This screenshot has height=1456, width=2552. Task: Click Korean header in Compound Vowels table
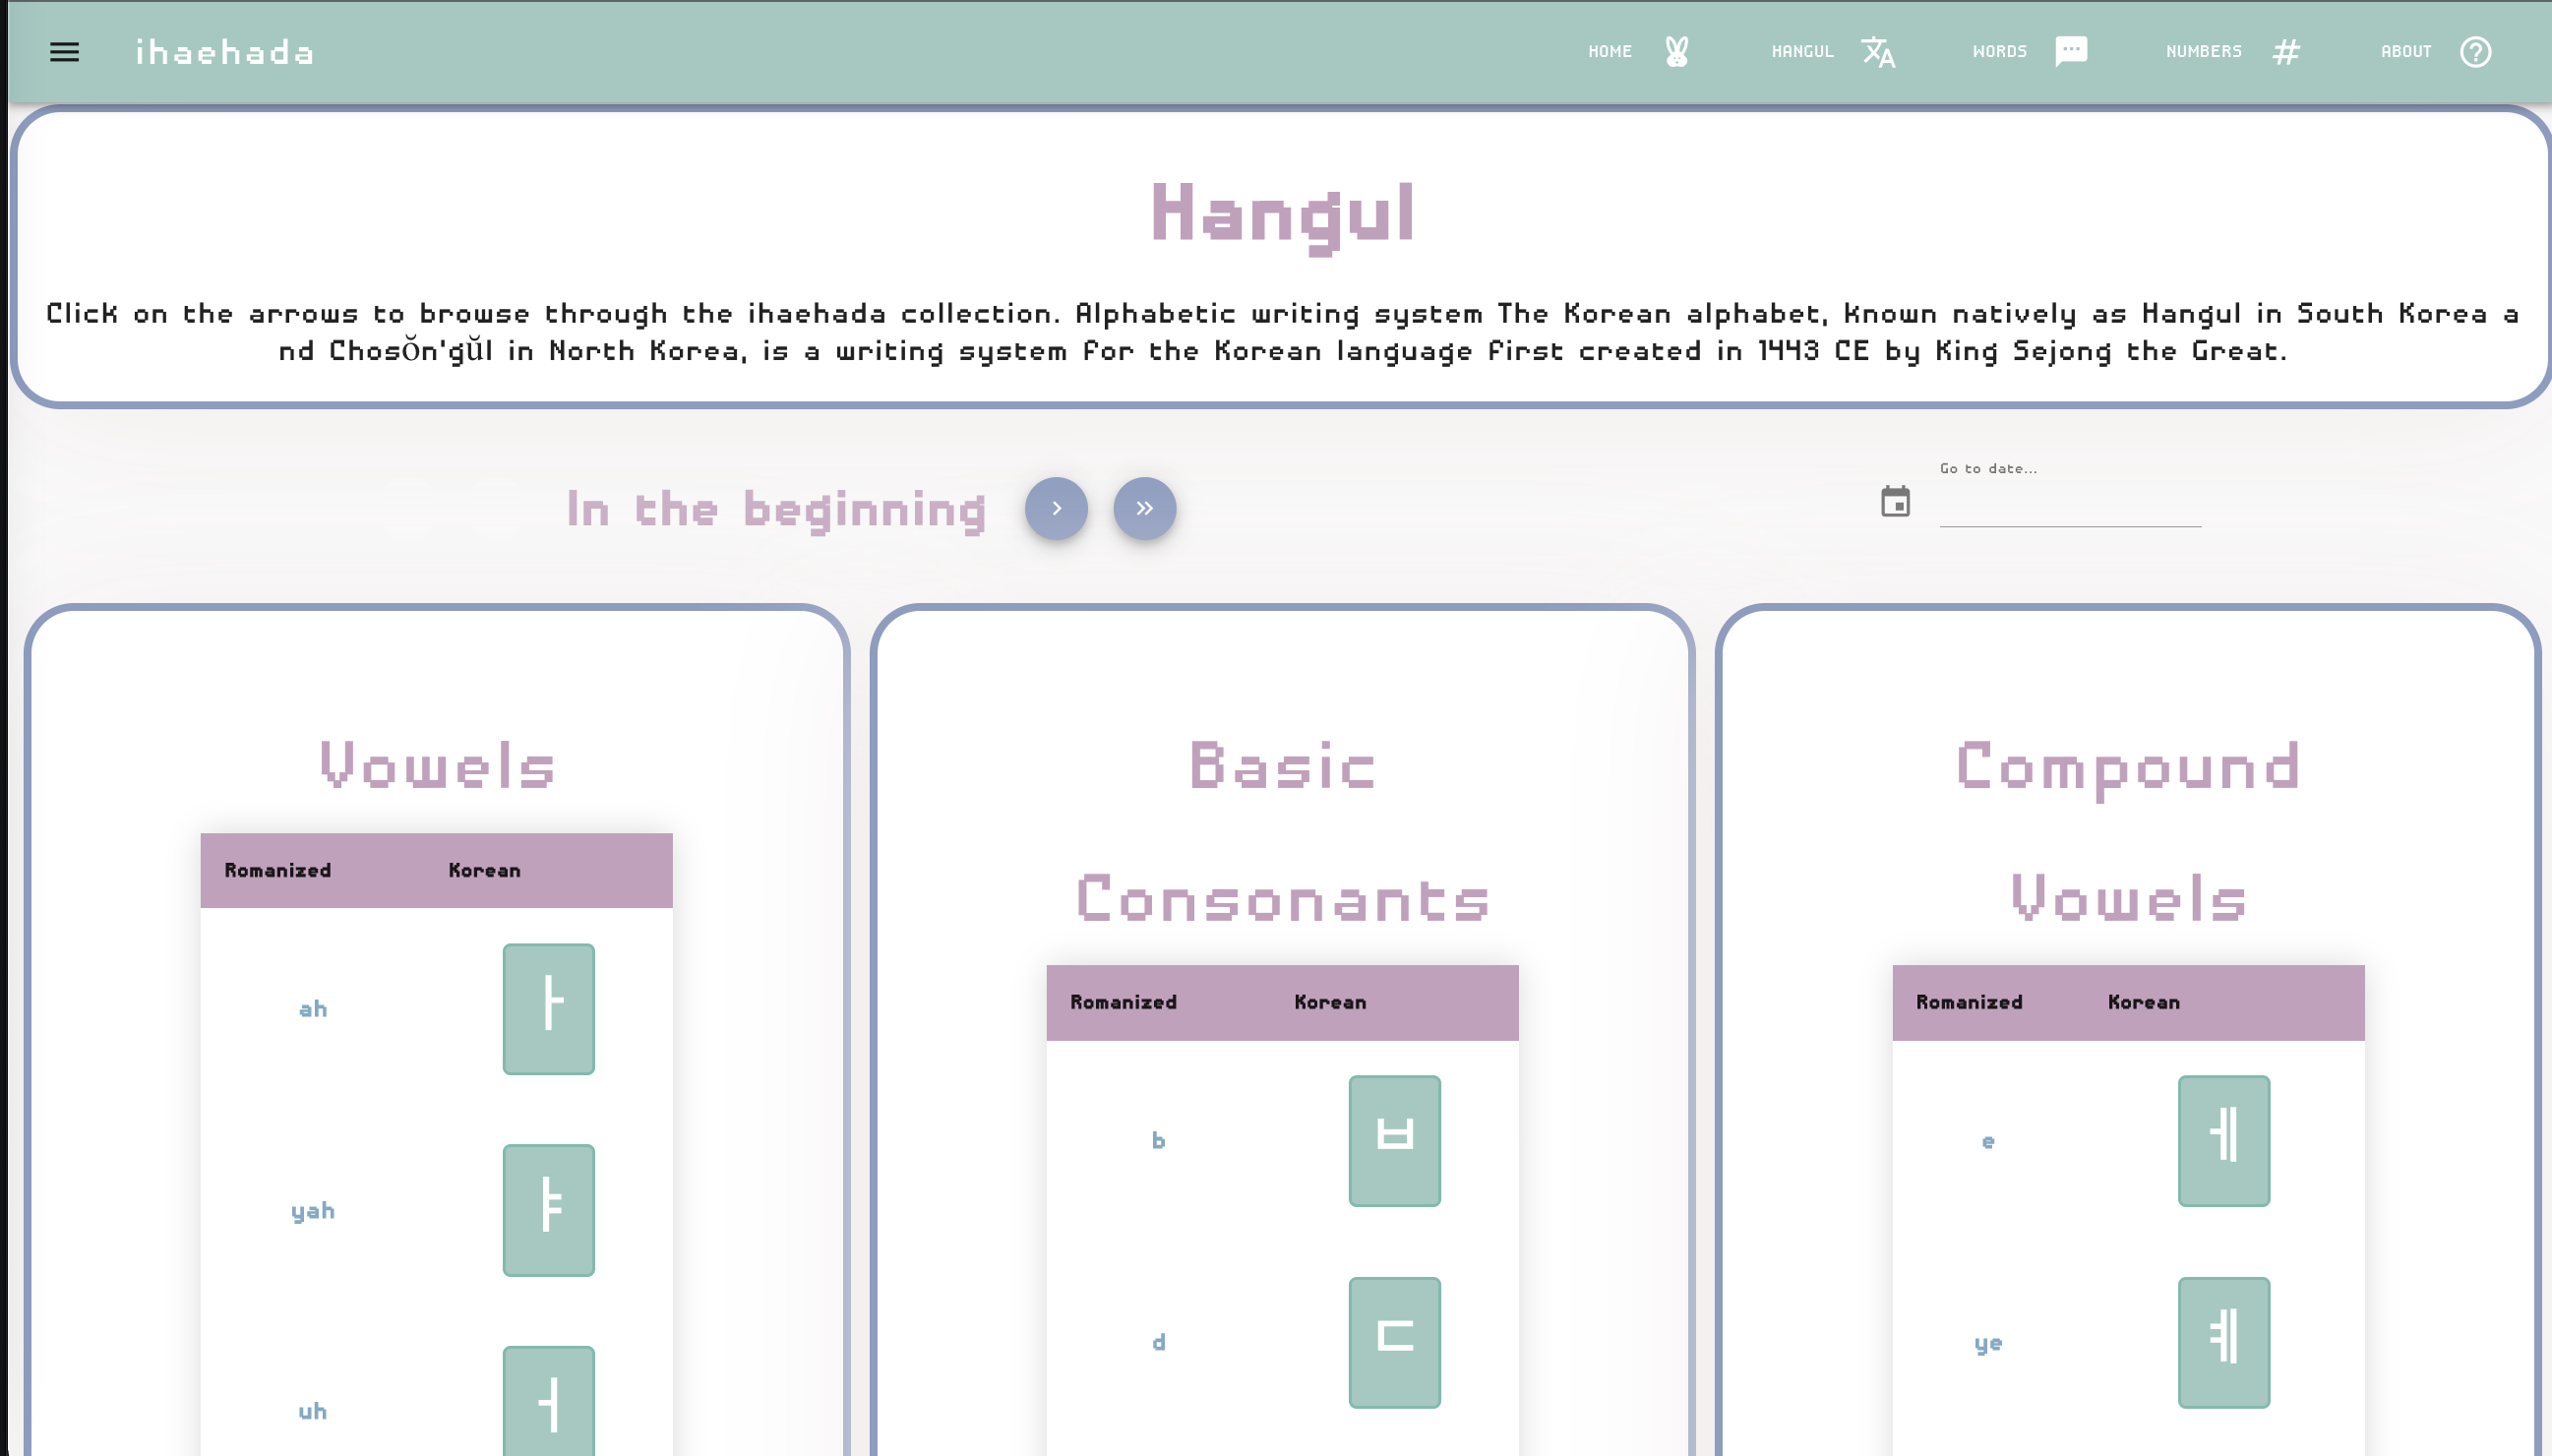coord(2143,1002)
